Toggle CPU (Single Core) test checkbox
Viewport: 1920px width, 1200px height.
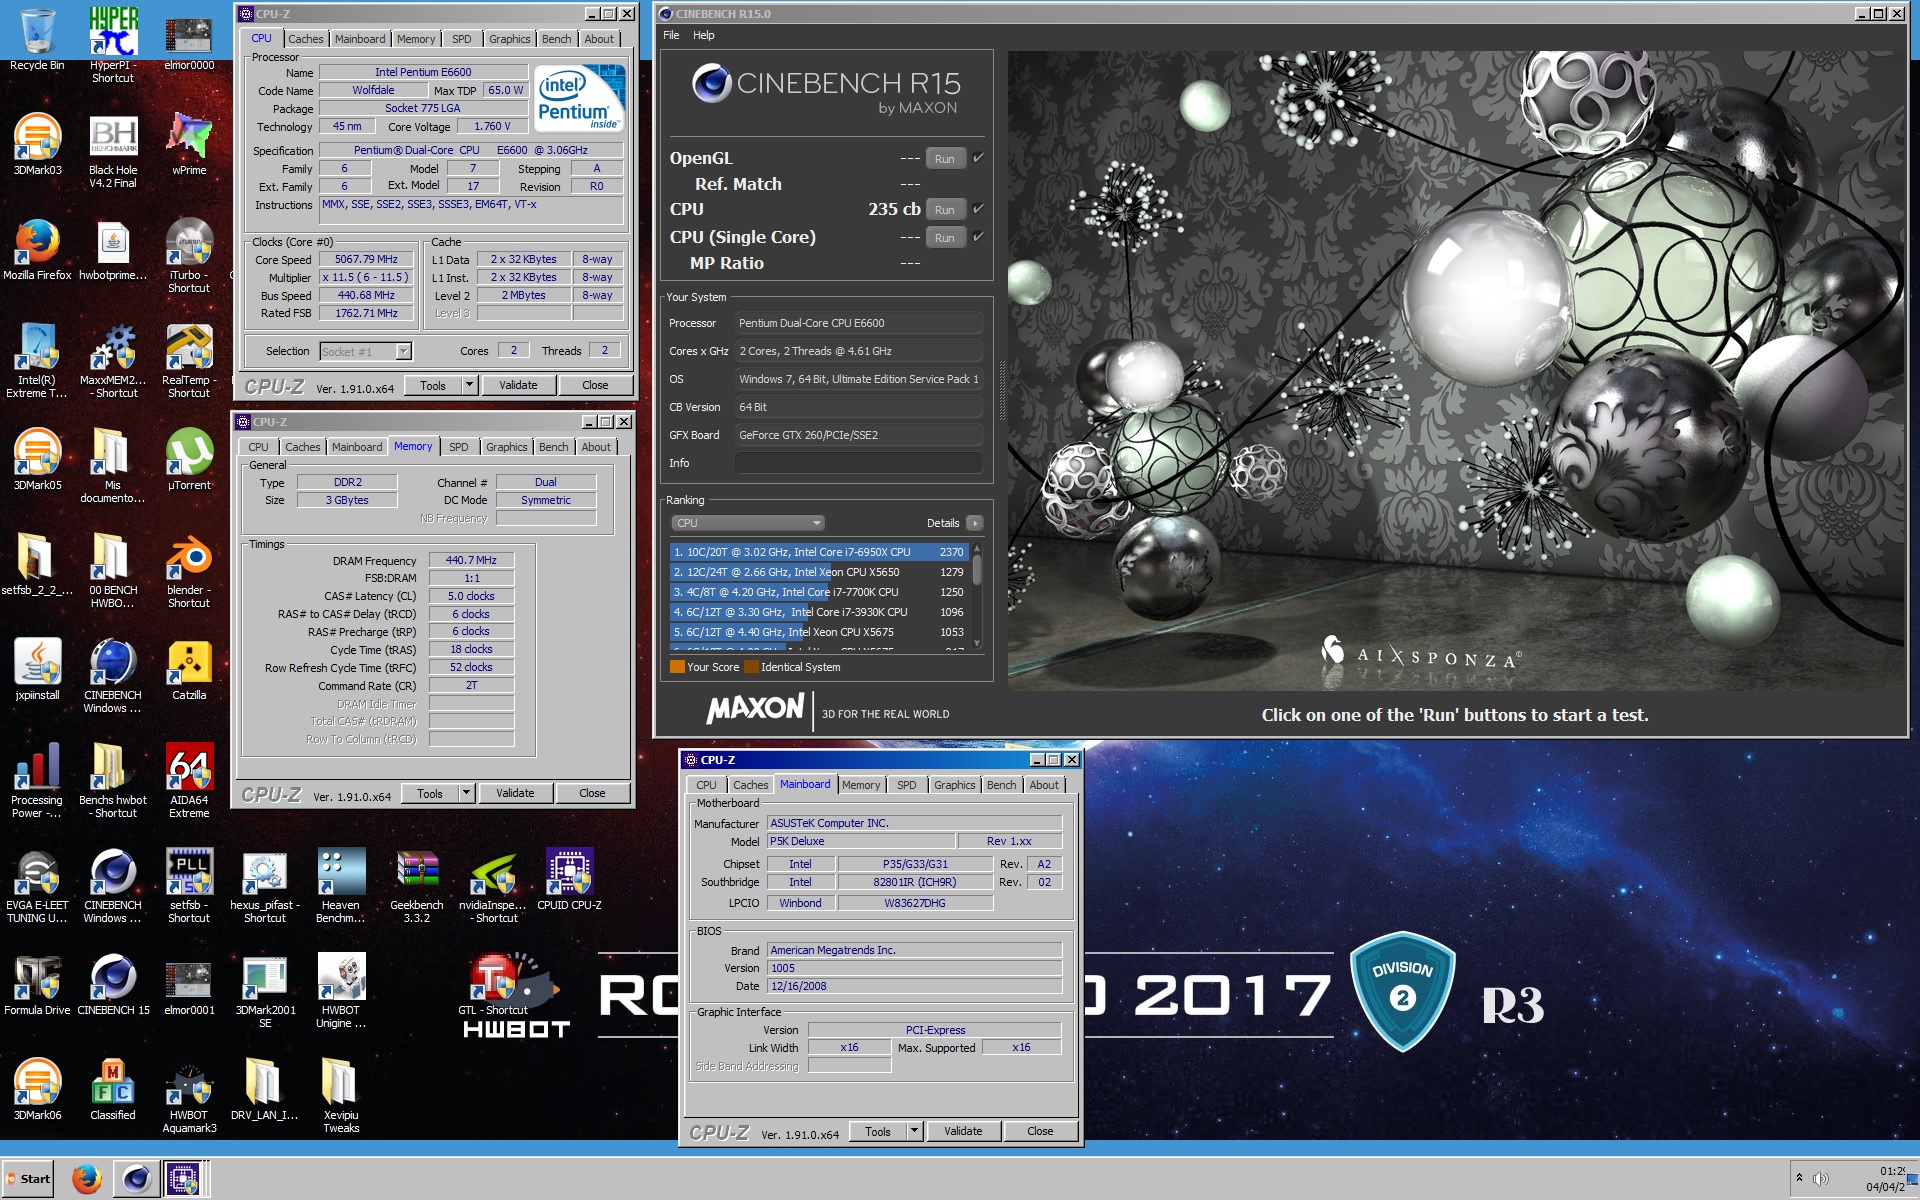[x=978, y=237]
